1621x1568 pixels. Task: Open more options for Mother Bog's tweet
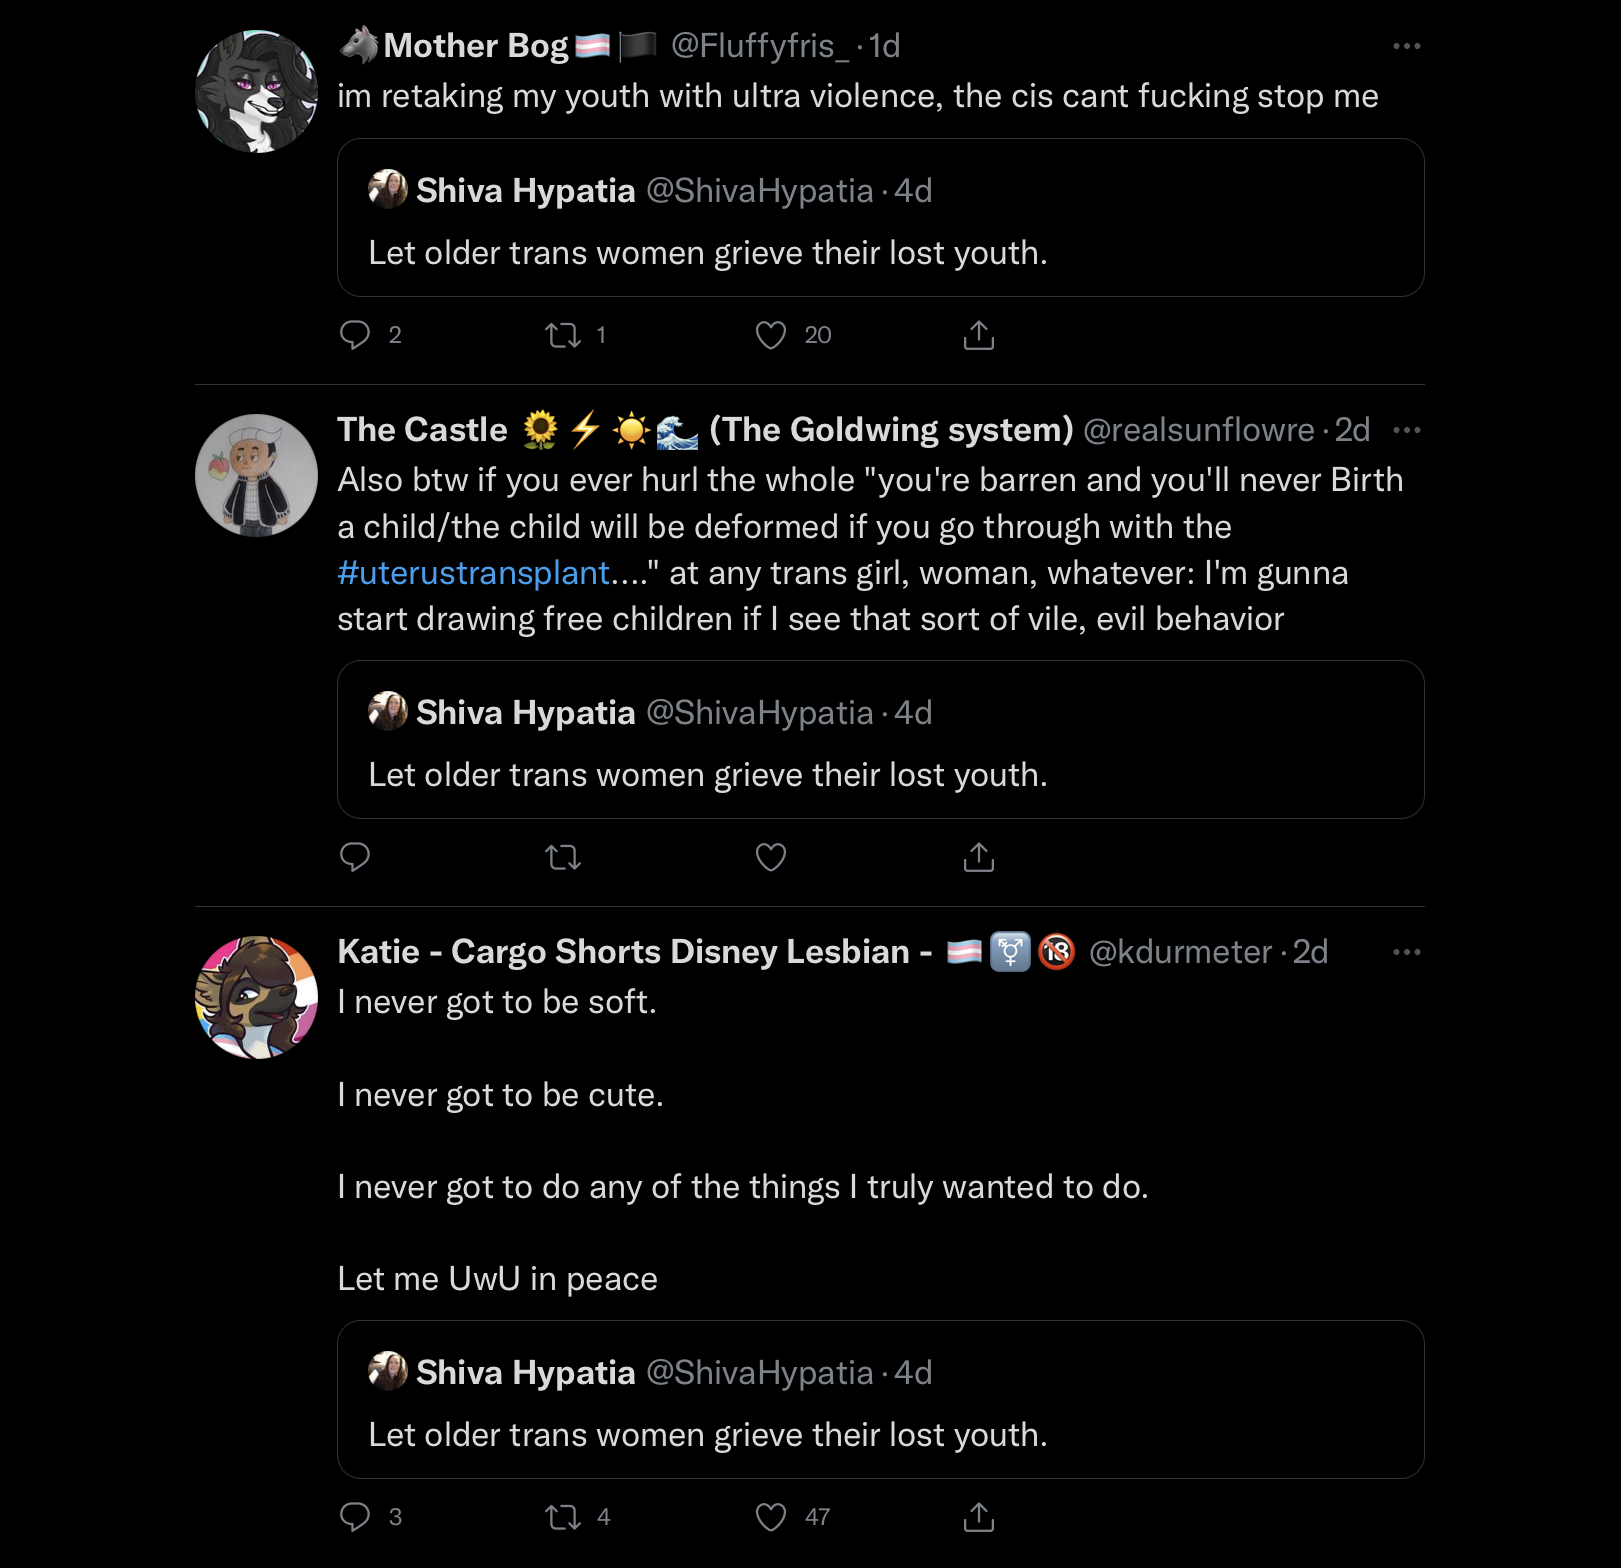tap(1407, 46)
